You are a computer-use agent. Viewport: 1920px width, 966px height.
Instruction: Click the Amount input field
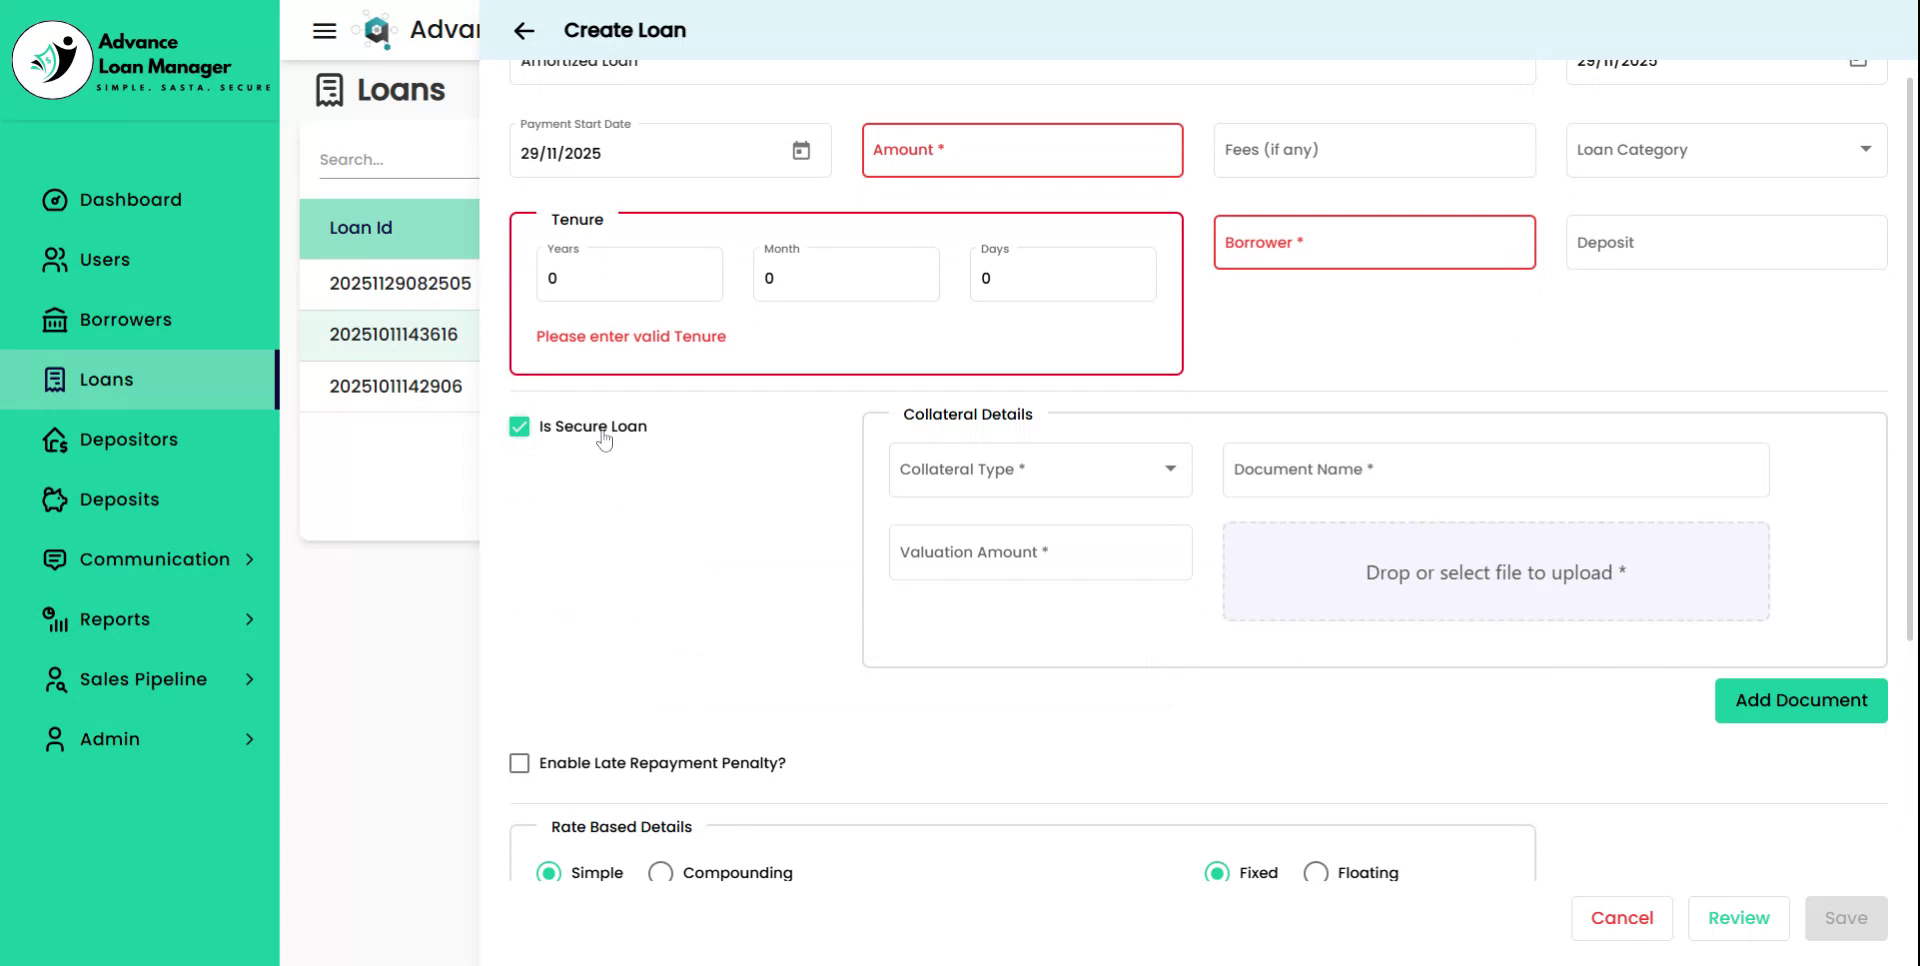1022,151
